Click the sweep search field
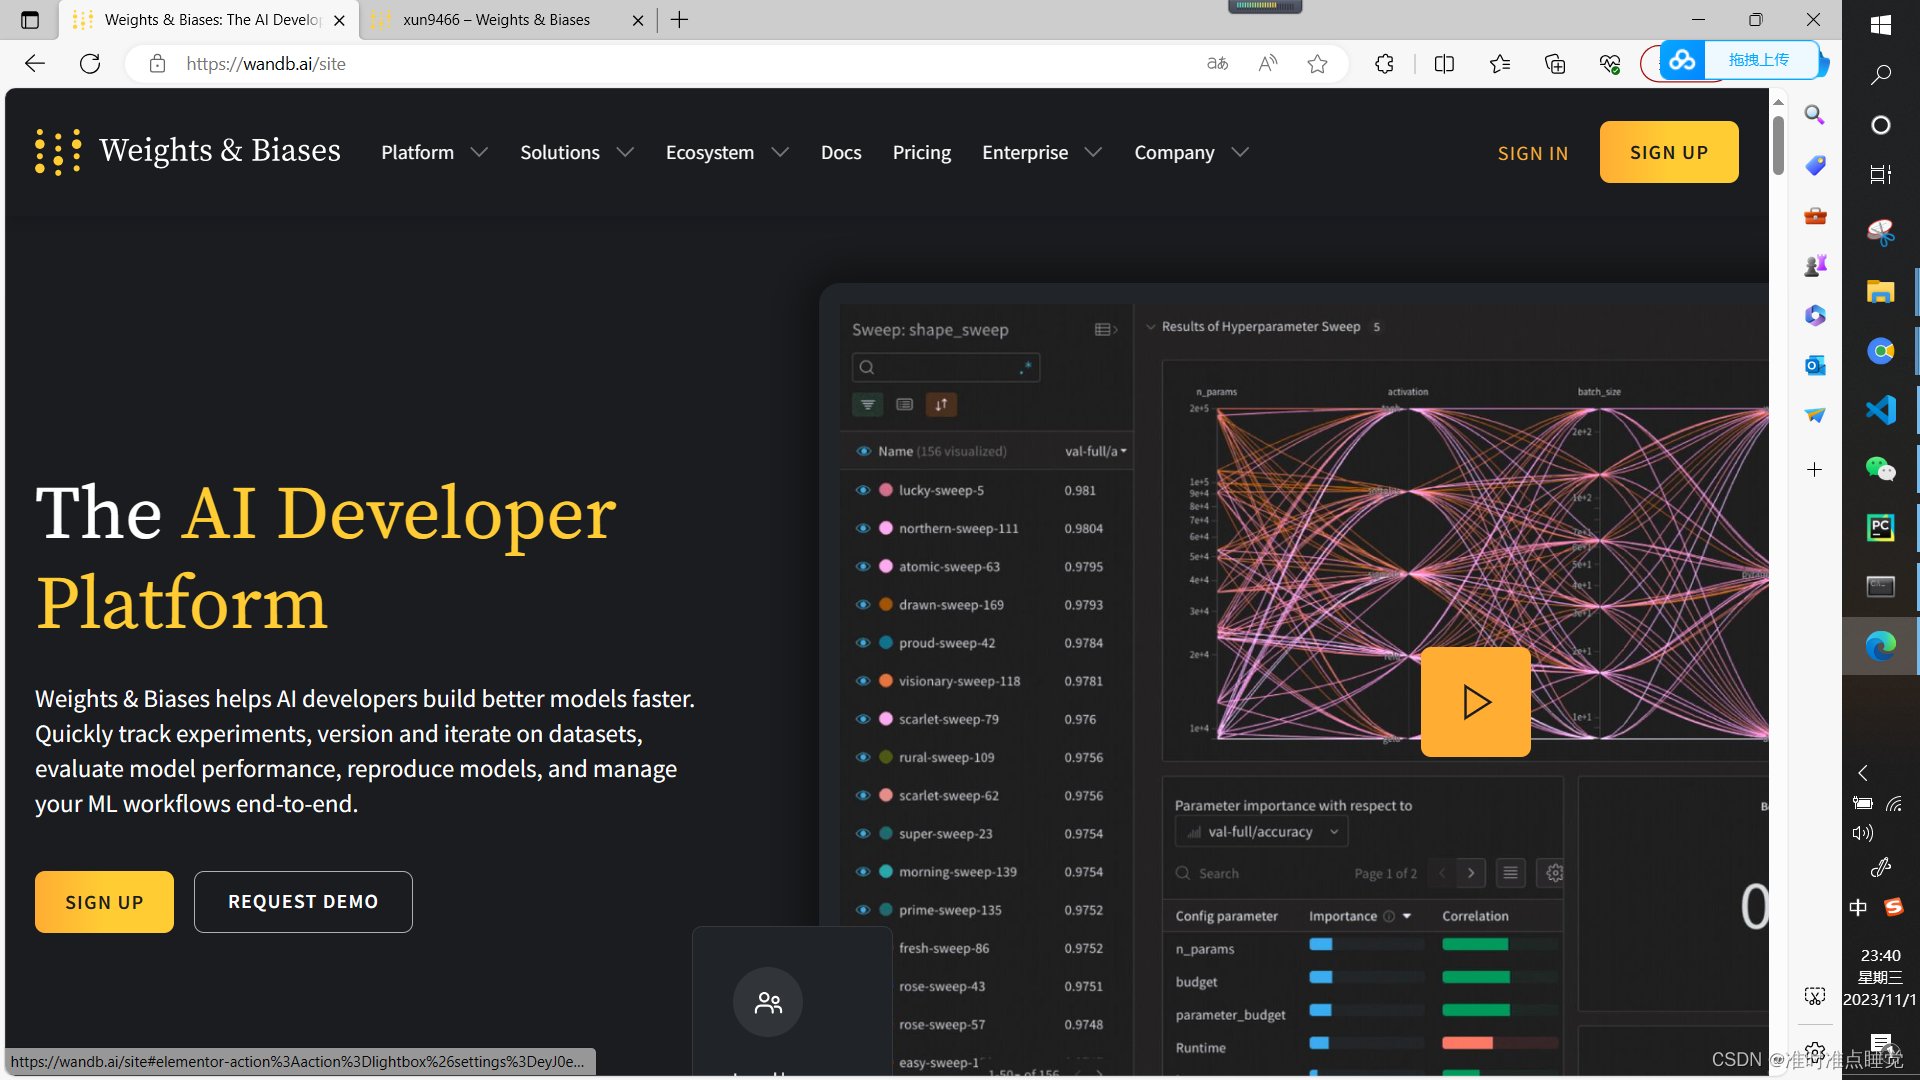Viewport: 1920px width, 1080px height. click(946, 367)
